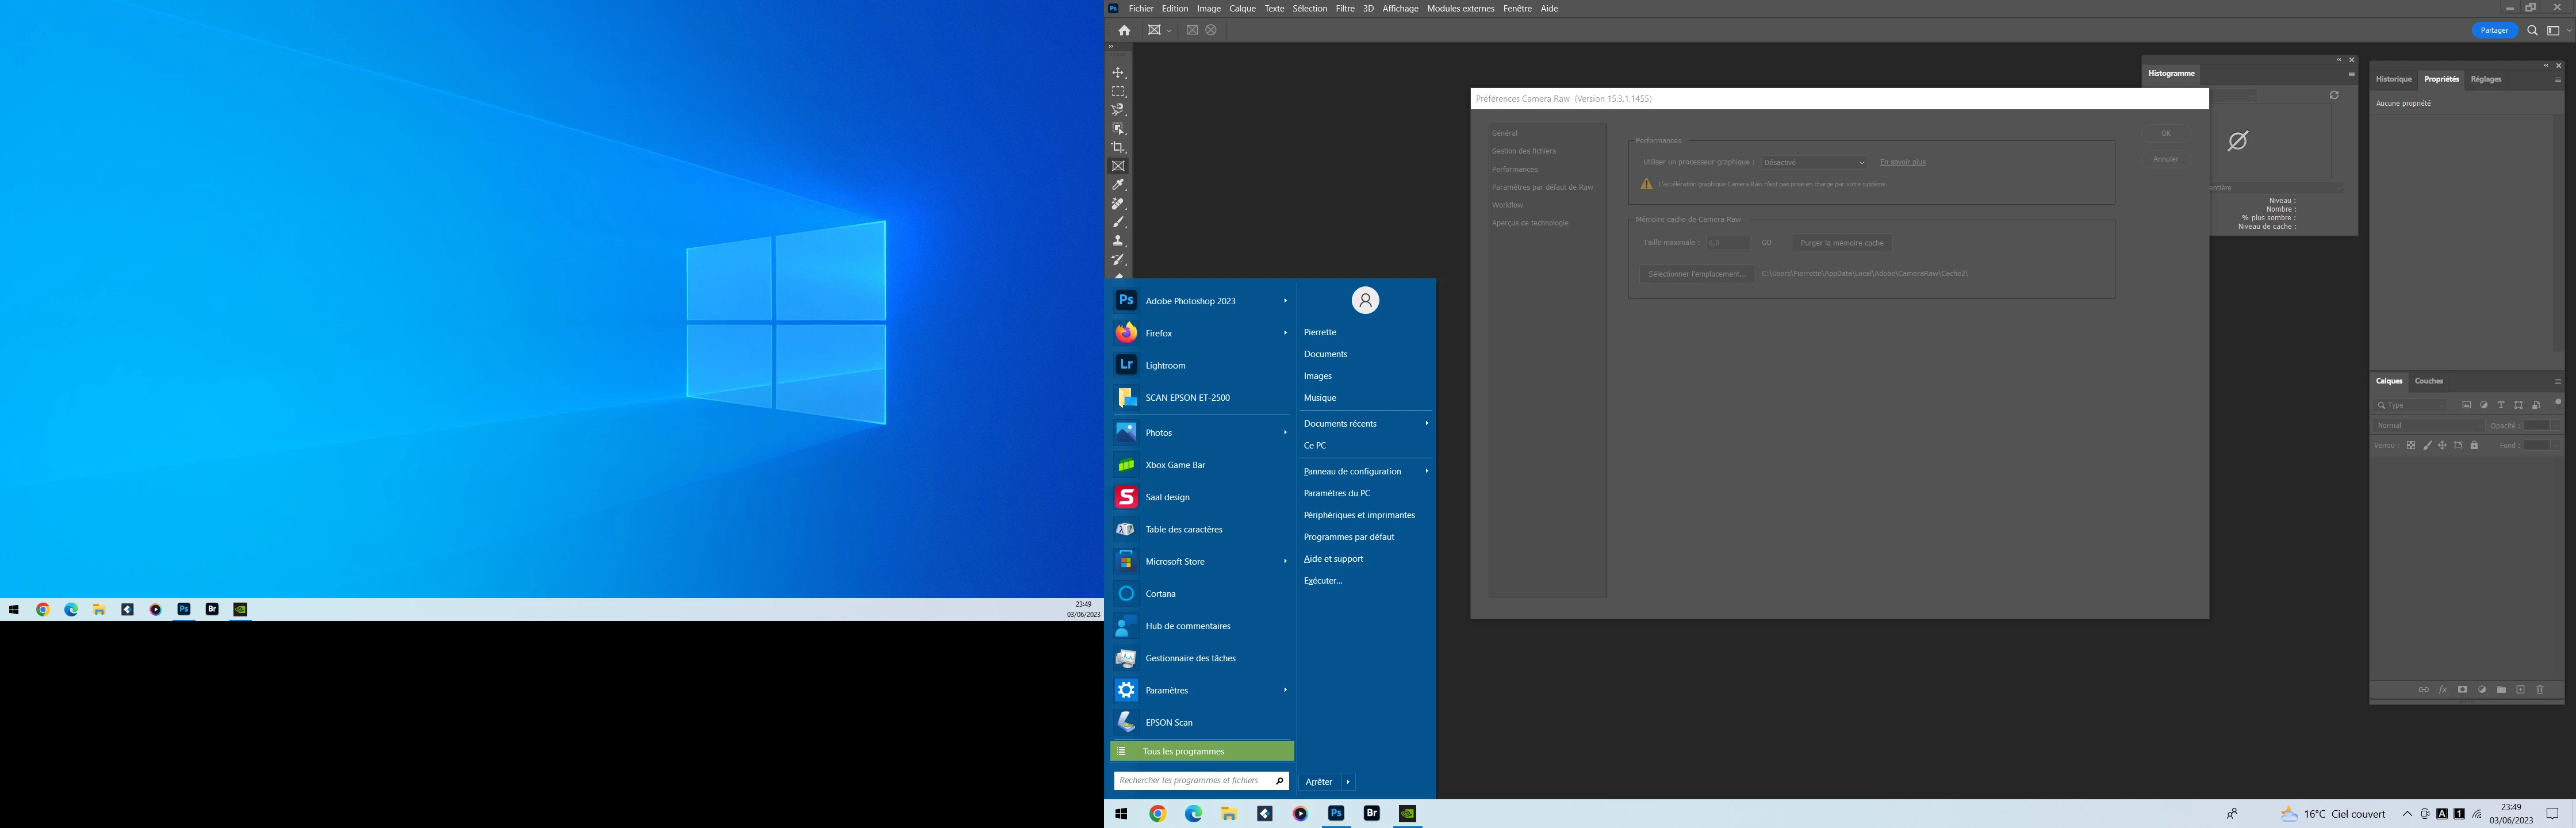
Task: Select the Rectangular Marquee tool
Action: pos(1118,92)
